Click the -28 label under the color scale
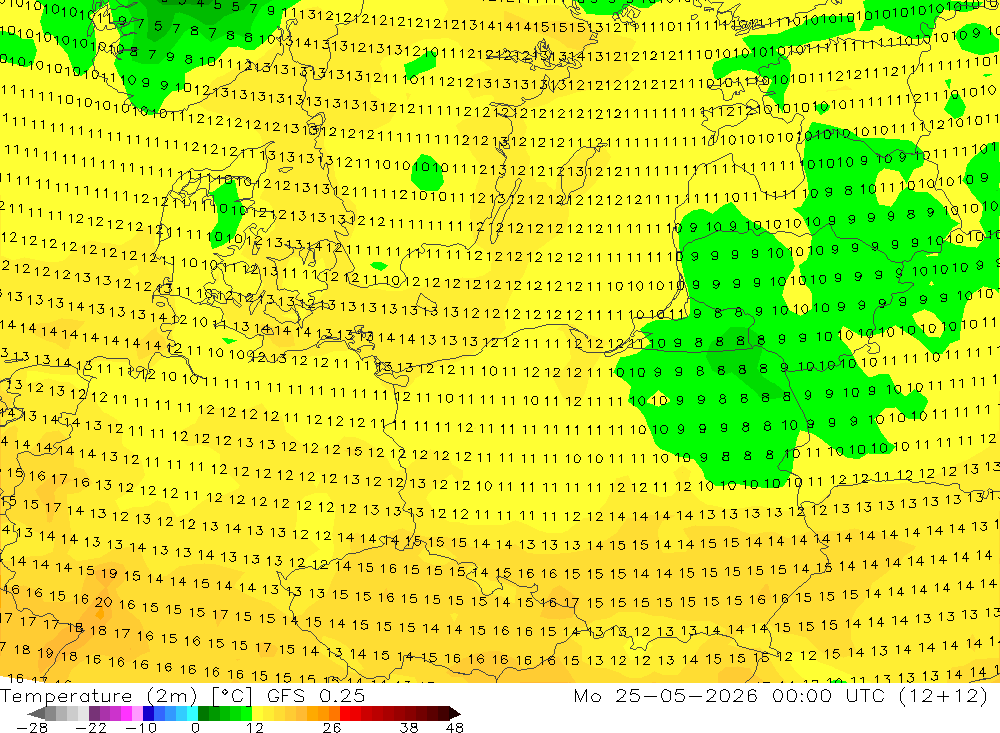Viewport: 1000px width, 733px height. click(31, 727)
